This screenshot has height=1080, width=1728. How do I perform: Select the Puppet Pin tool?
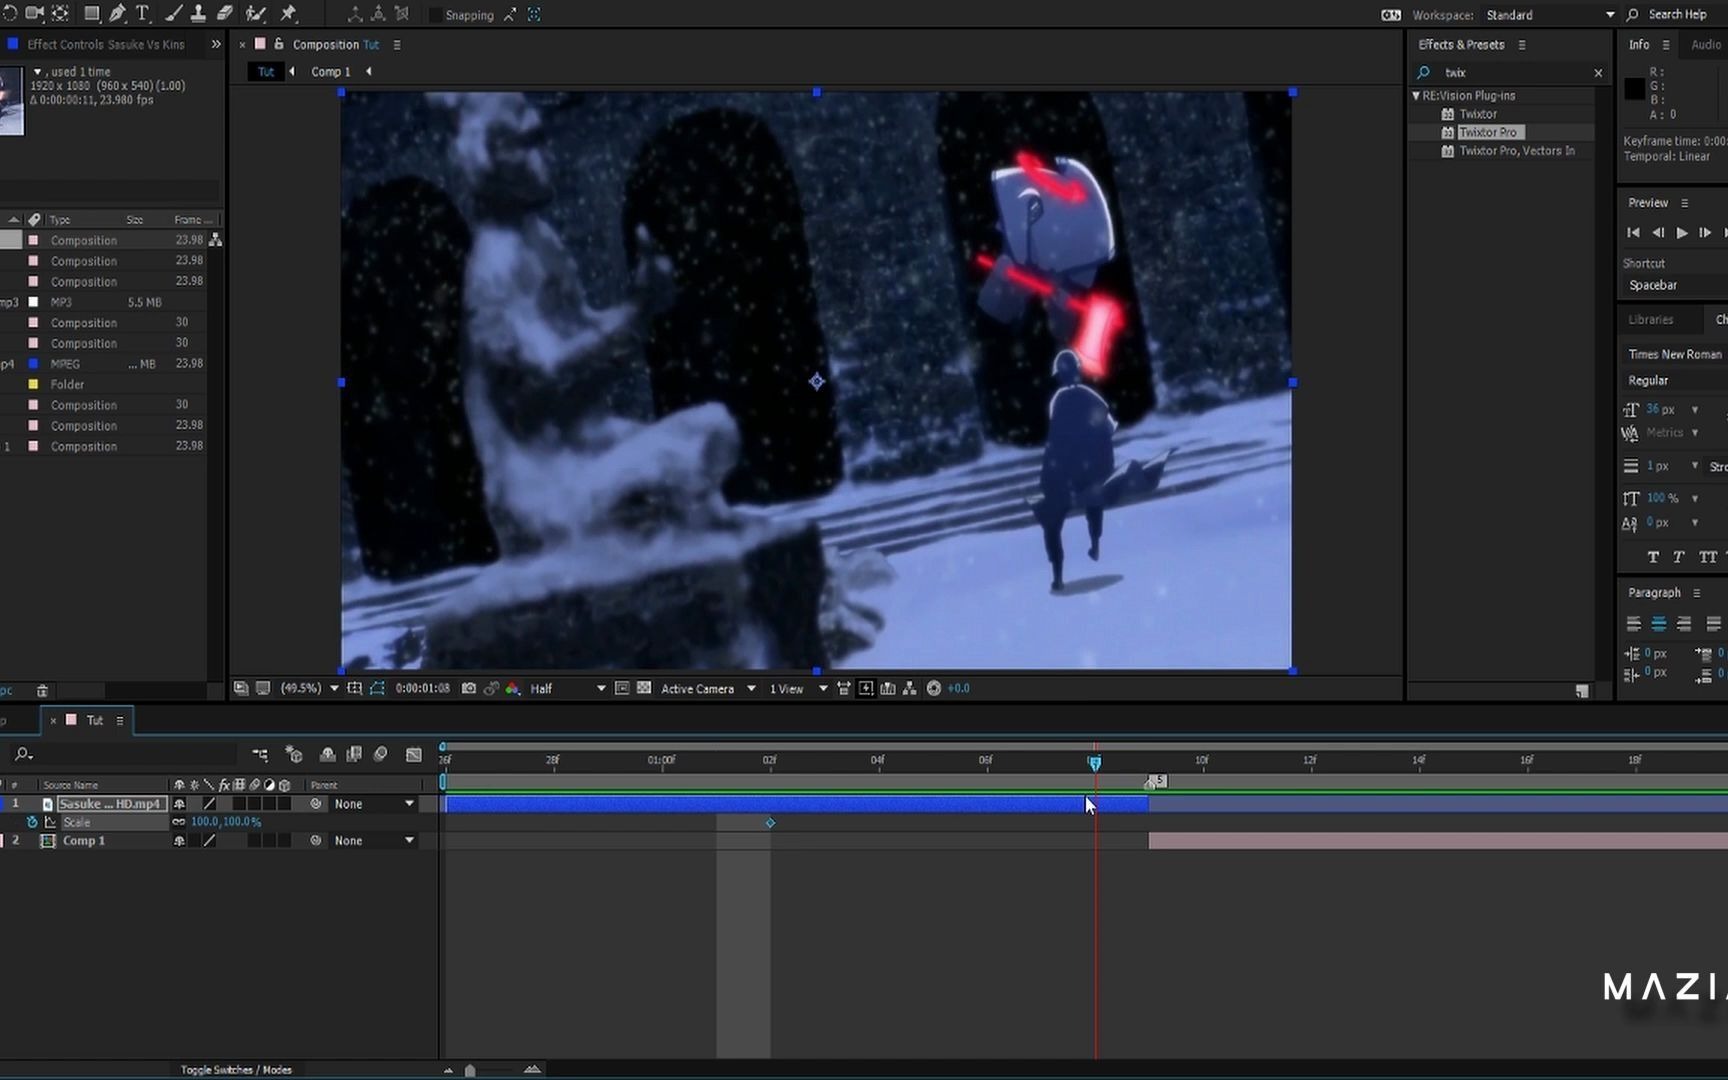click(x=289, y=13)
